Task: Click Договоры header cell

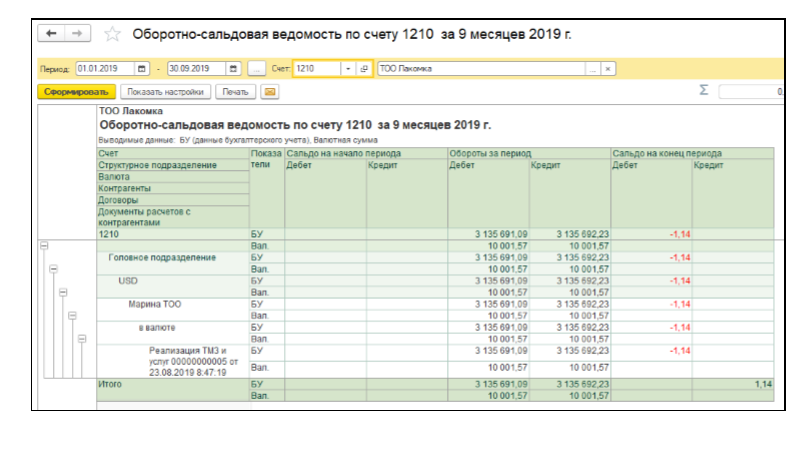Action: pos(173,200)
